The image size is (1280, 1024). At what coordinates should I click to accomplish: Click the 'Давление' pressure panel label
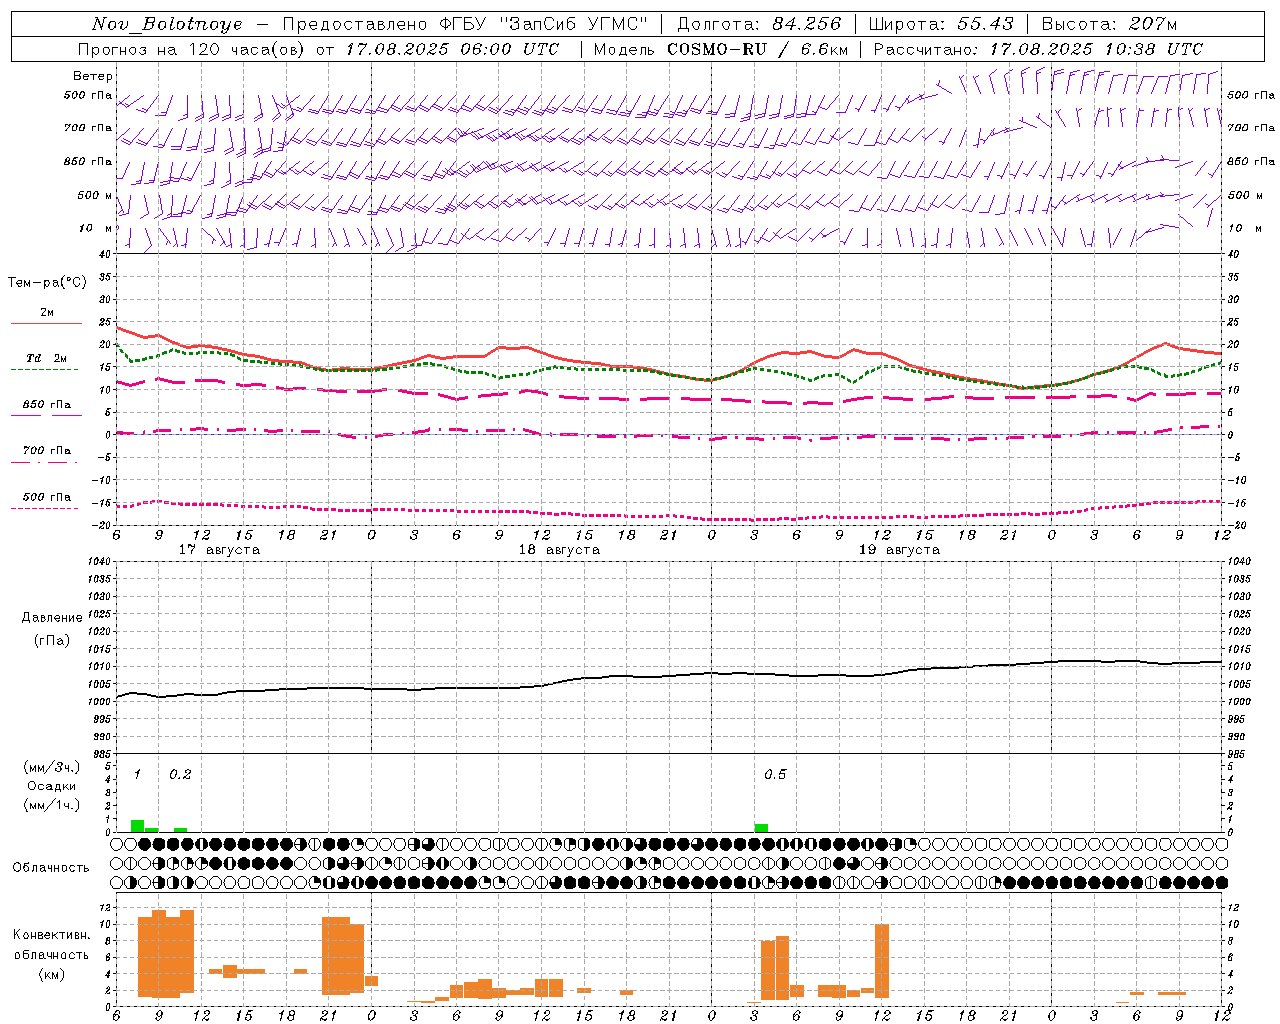point(52,618)
